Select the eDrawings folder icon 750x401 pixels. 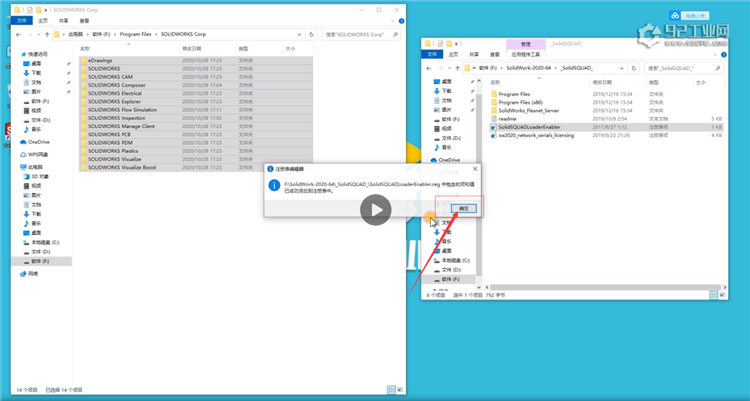click(83, 60)
